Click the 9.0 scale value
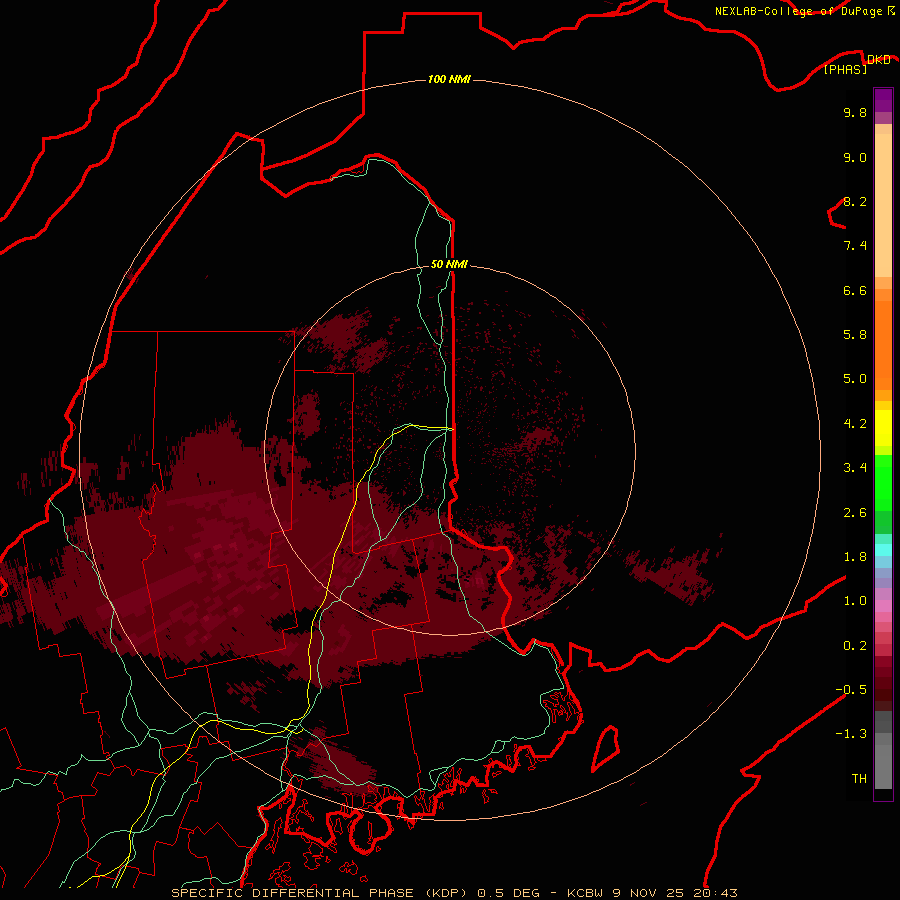This screenshot has width=900, height=900. 855,157
